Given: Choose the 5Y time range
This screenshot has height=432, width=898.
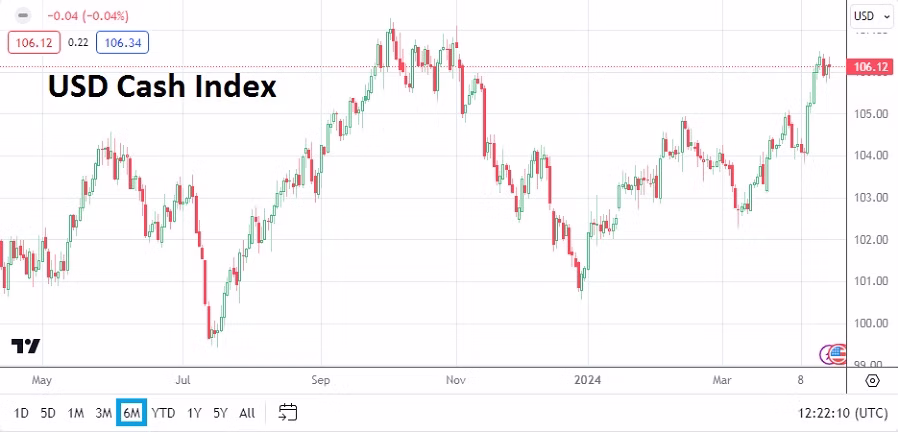Looking at the screenshot, I should click(220, 412).
